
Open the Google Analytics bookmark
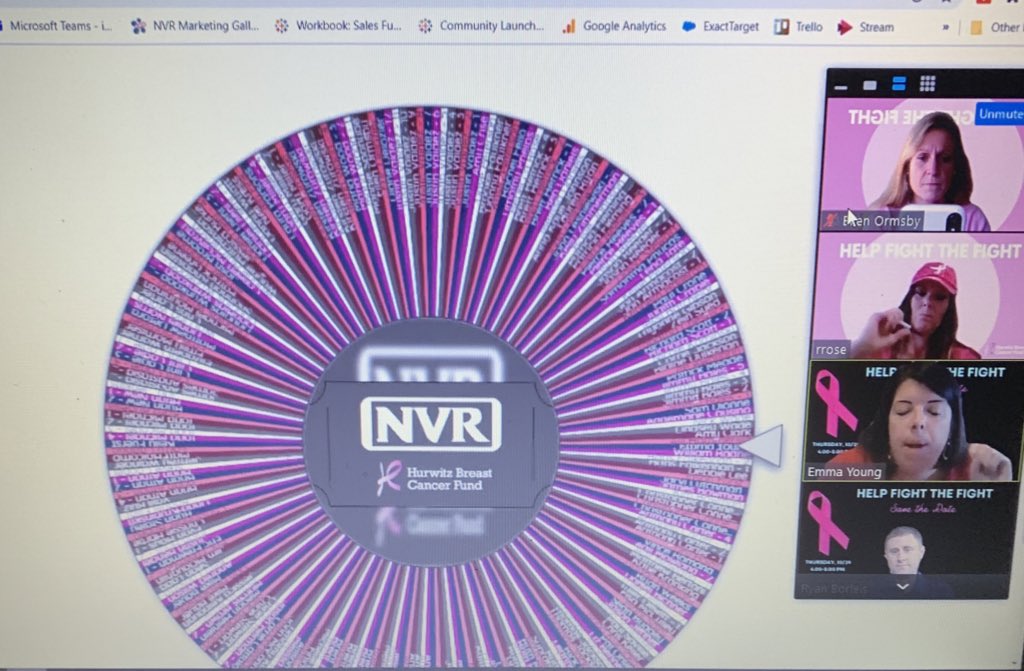tap(615, 26)
